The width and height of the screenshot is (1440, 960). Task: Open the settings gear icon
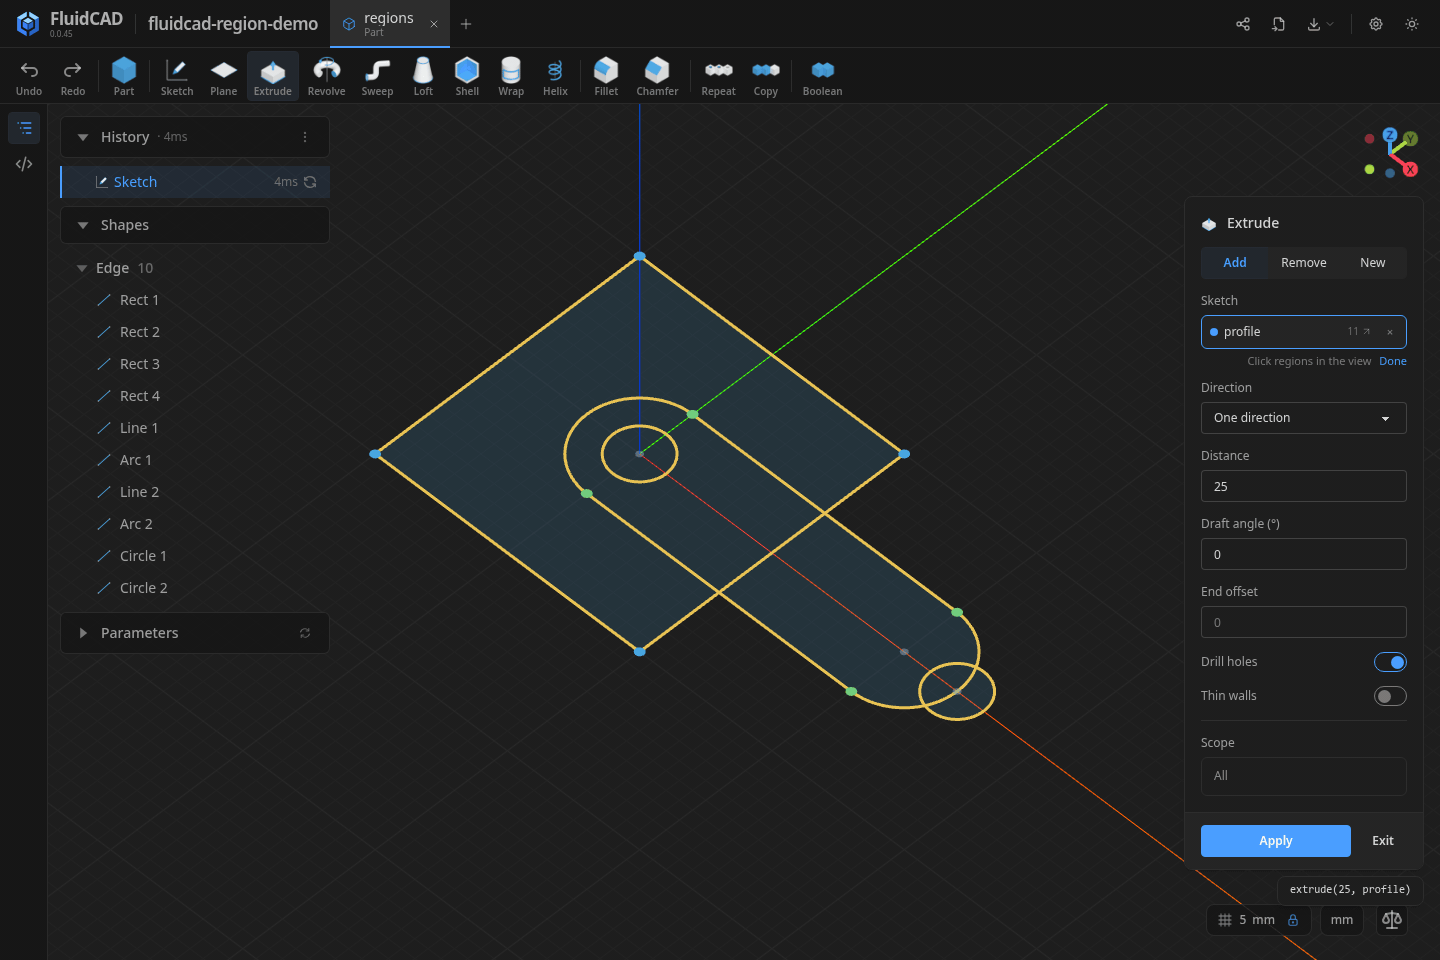point(1376,24)
